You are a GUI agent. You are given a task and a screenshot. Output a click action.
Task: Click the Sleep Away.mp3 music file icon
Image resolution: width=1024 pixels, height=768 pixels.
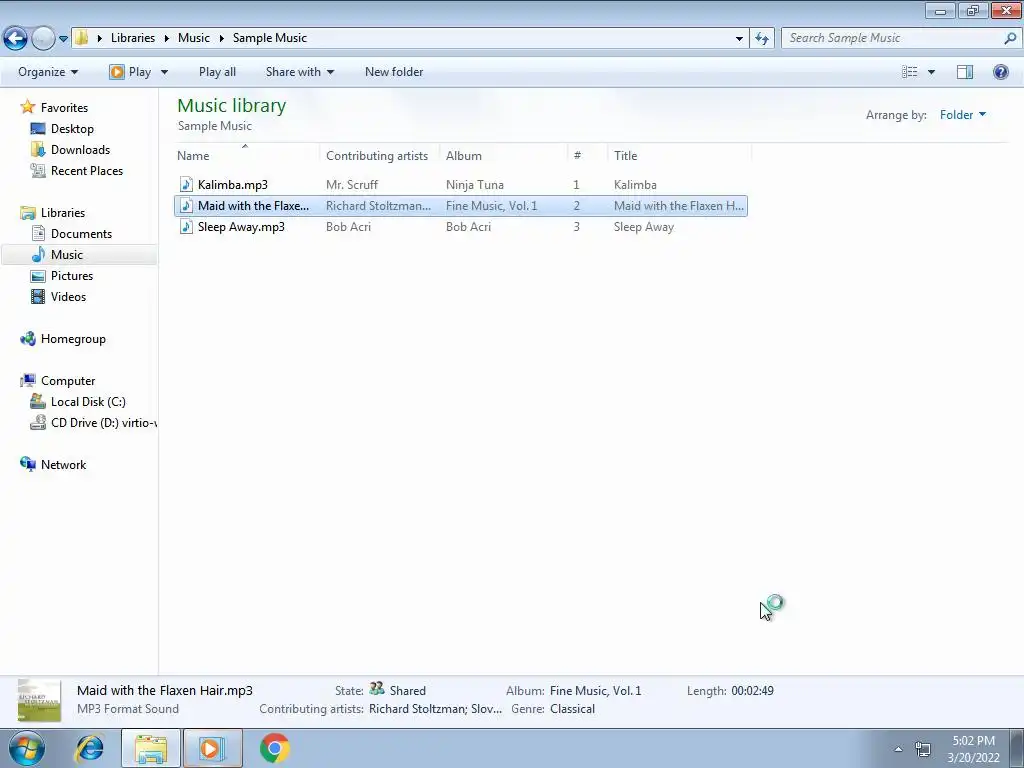point(186,227)
